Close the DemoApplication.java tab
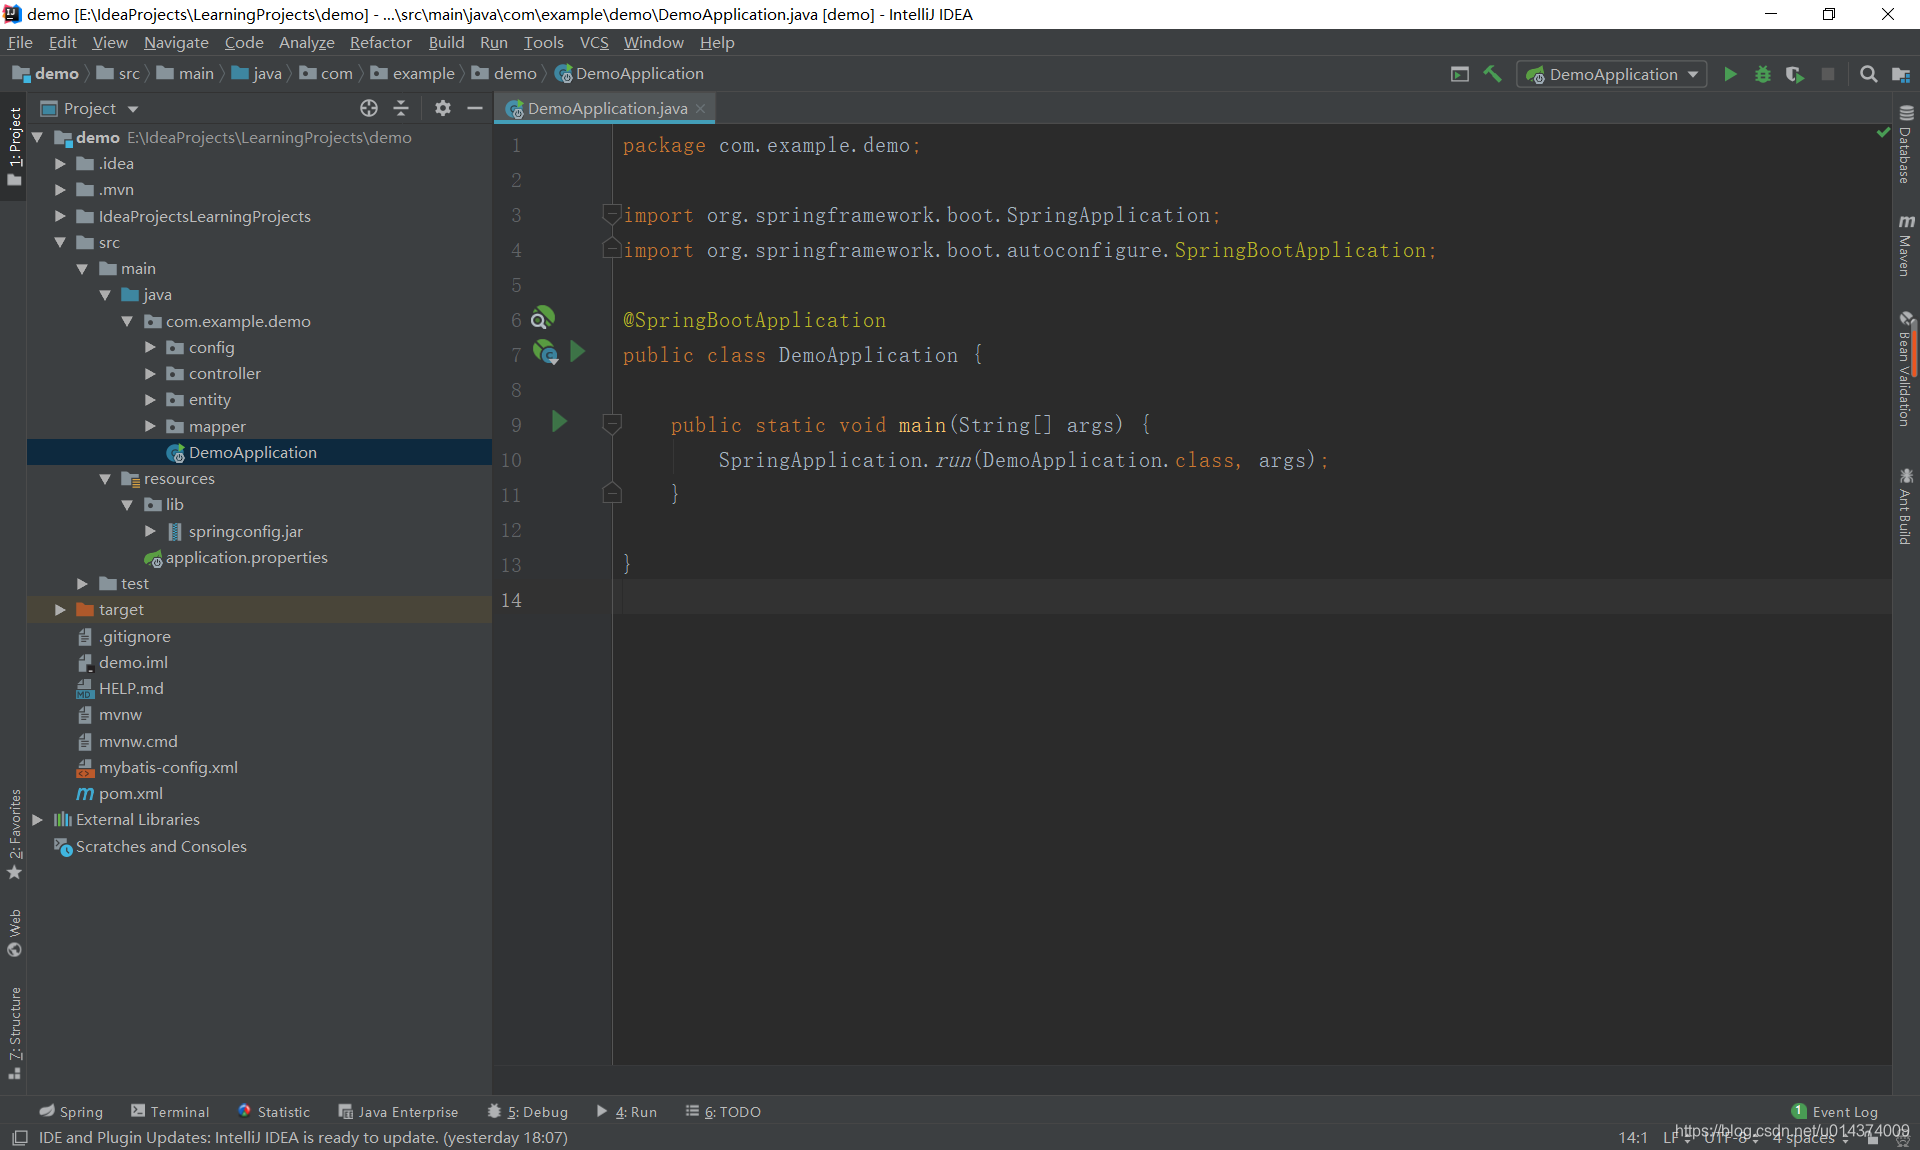Viewport: 1920px width, 1150px height. tap(701, 108)
